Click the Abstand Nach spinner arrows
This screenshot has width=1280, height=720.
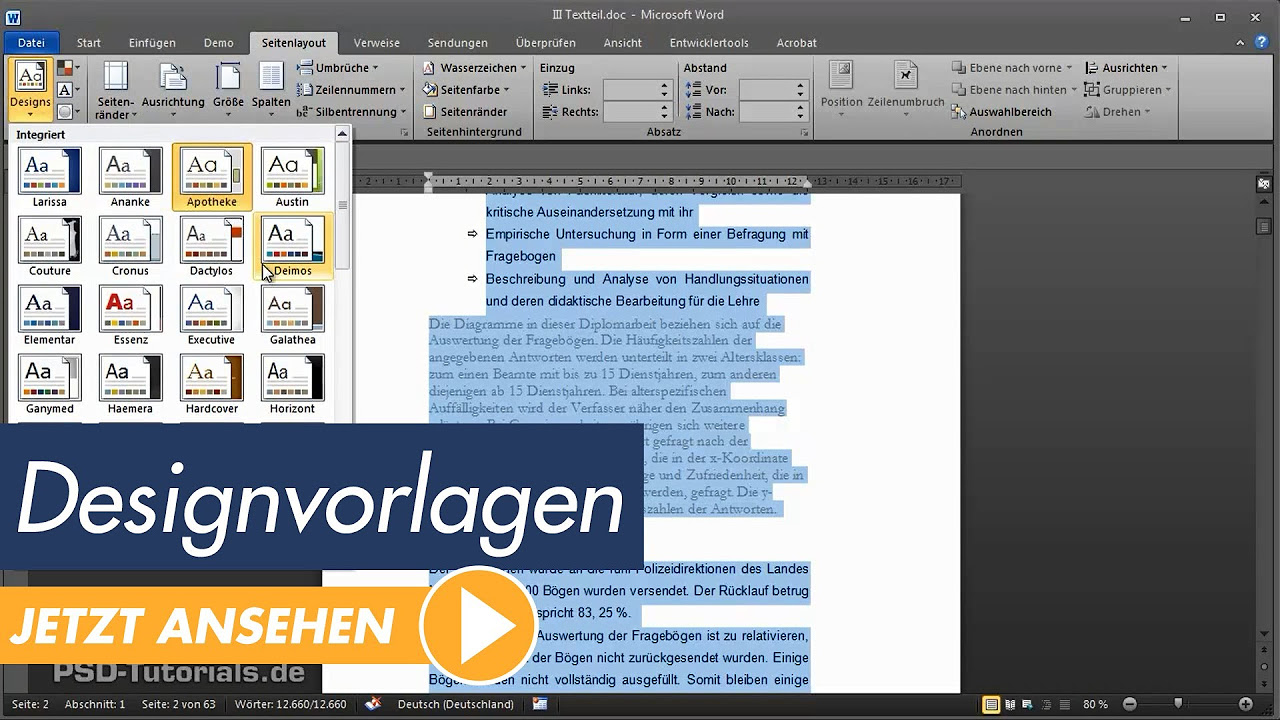pos(801,112)
